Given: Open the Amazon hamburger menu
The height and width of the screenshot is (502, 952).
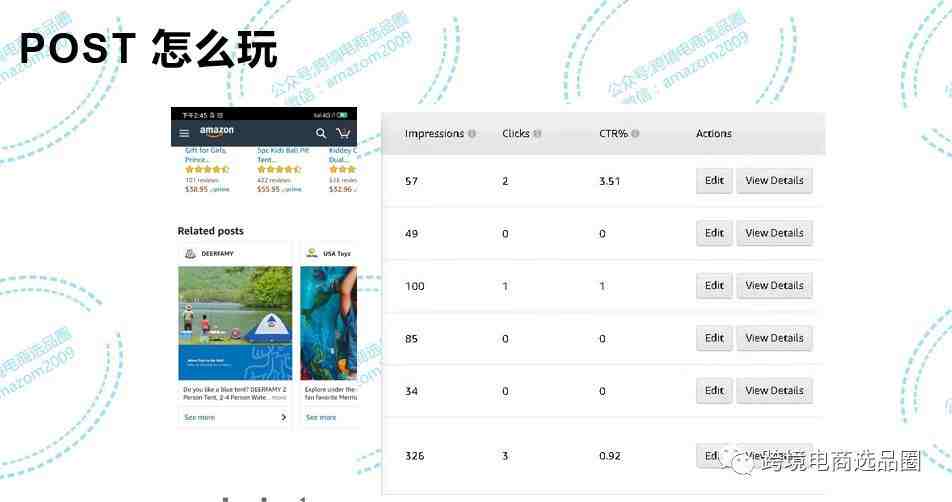Looking at the screenshot, I should click(185, 133).
